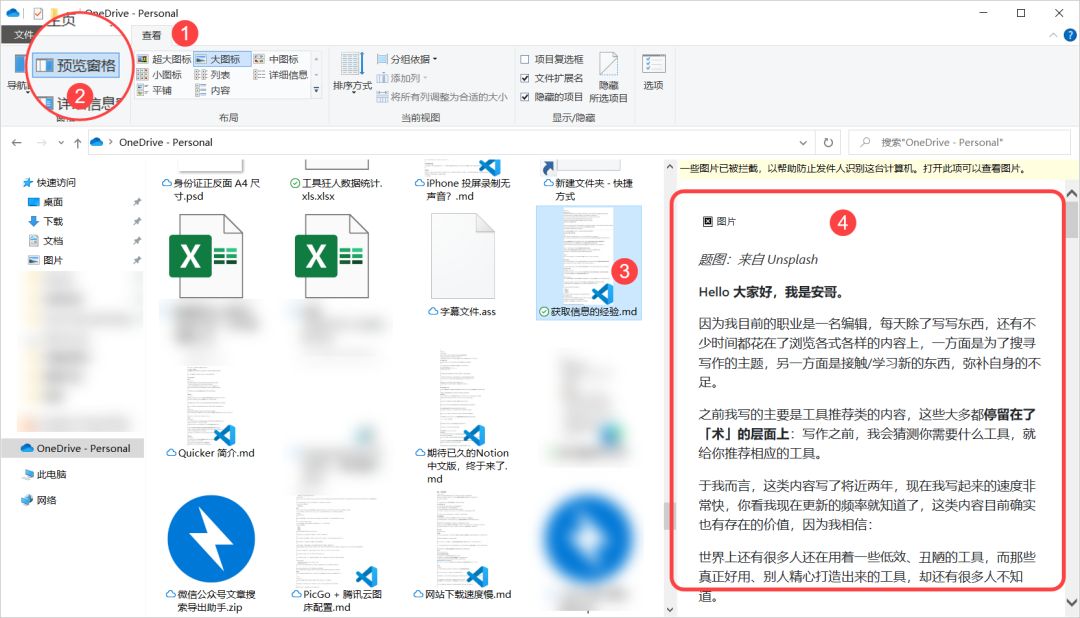Viewport: 1080px width, 618px height.
Task: Select the 身份证正反面 A4 尺寸.psd file name
Action: pyautogui.click(x=211, y=189)
